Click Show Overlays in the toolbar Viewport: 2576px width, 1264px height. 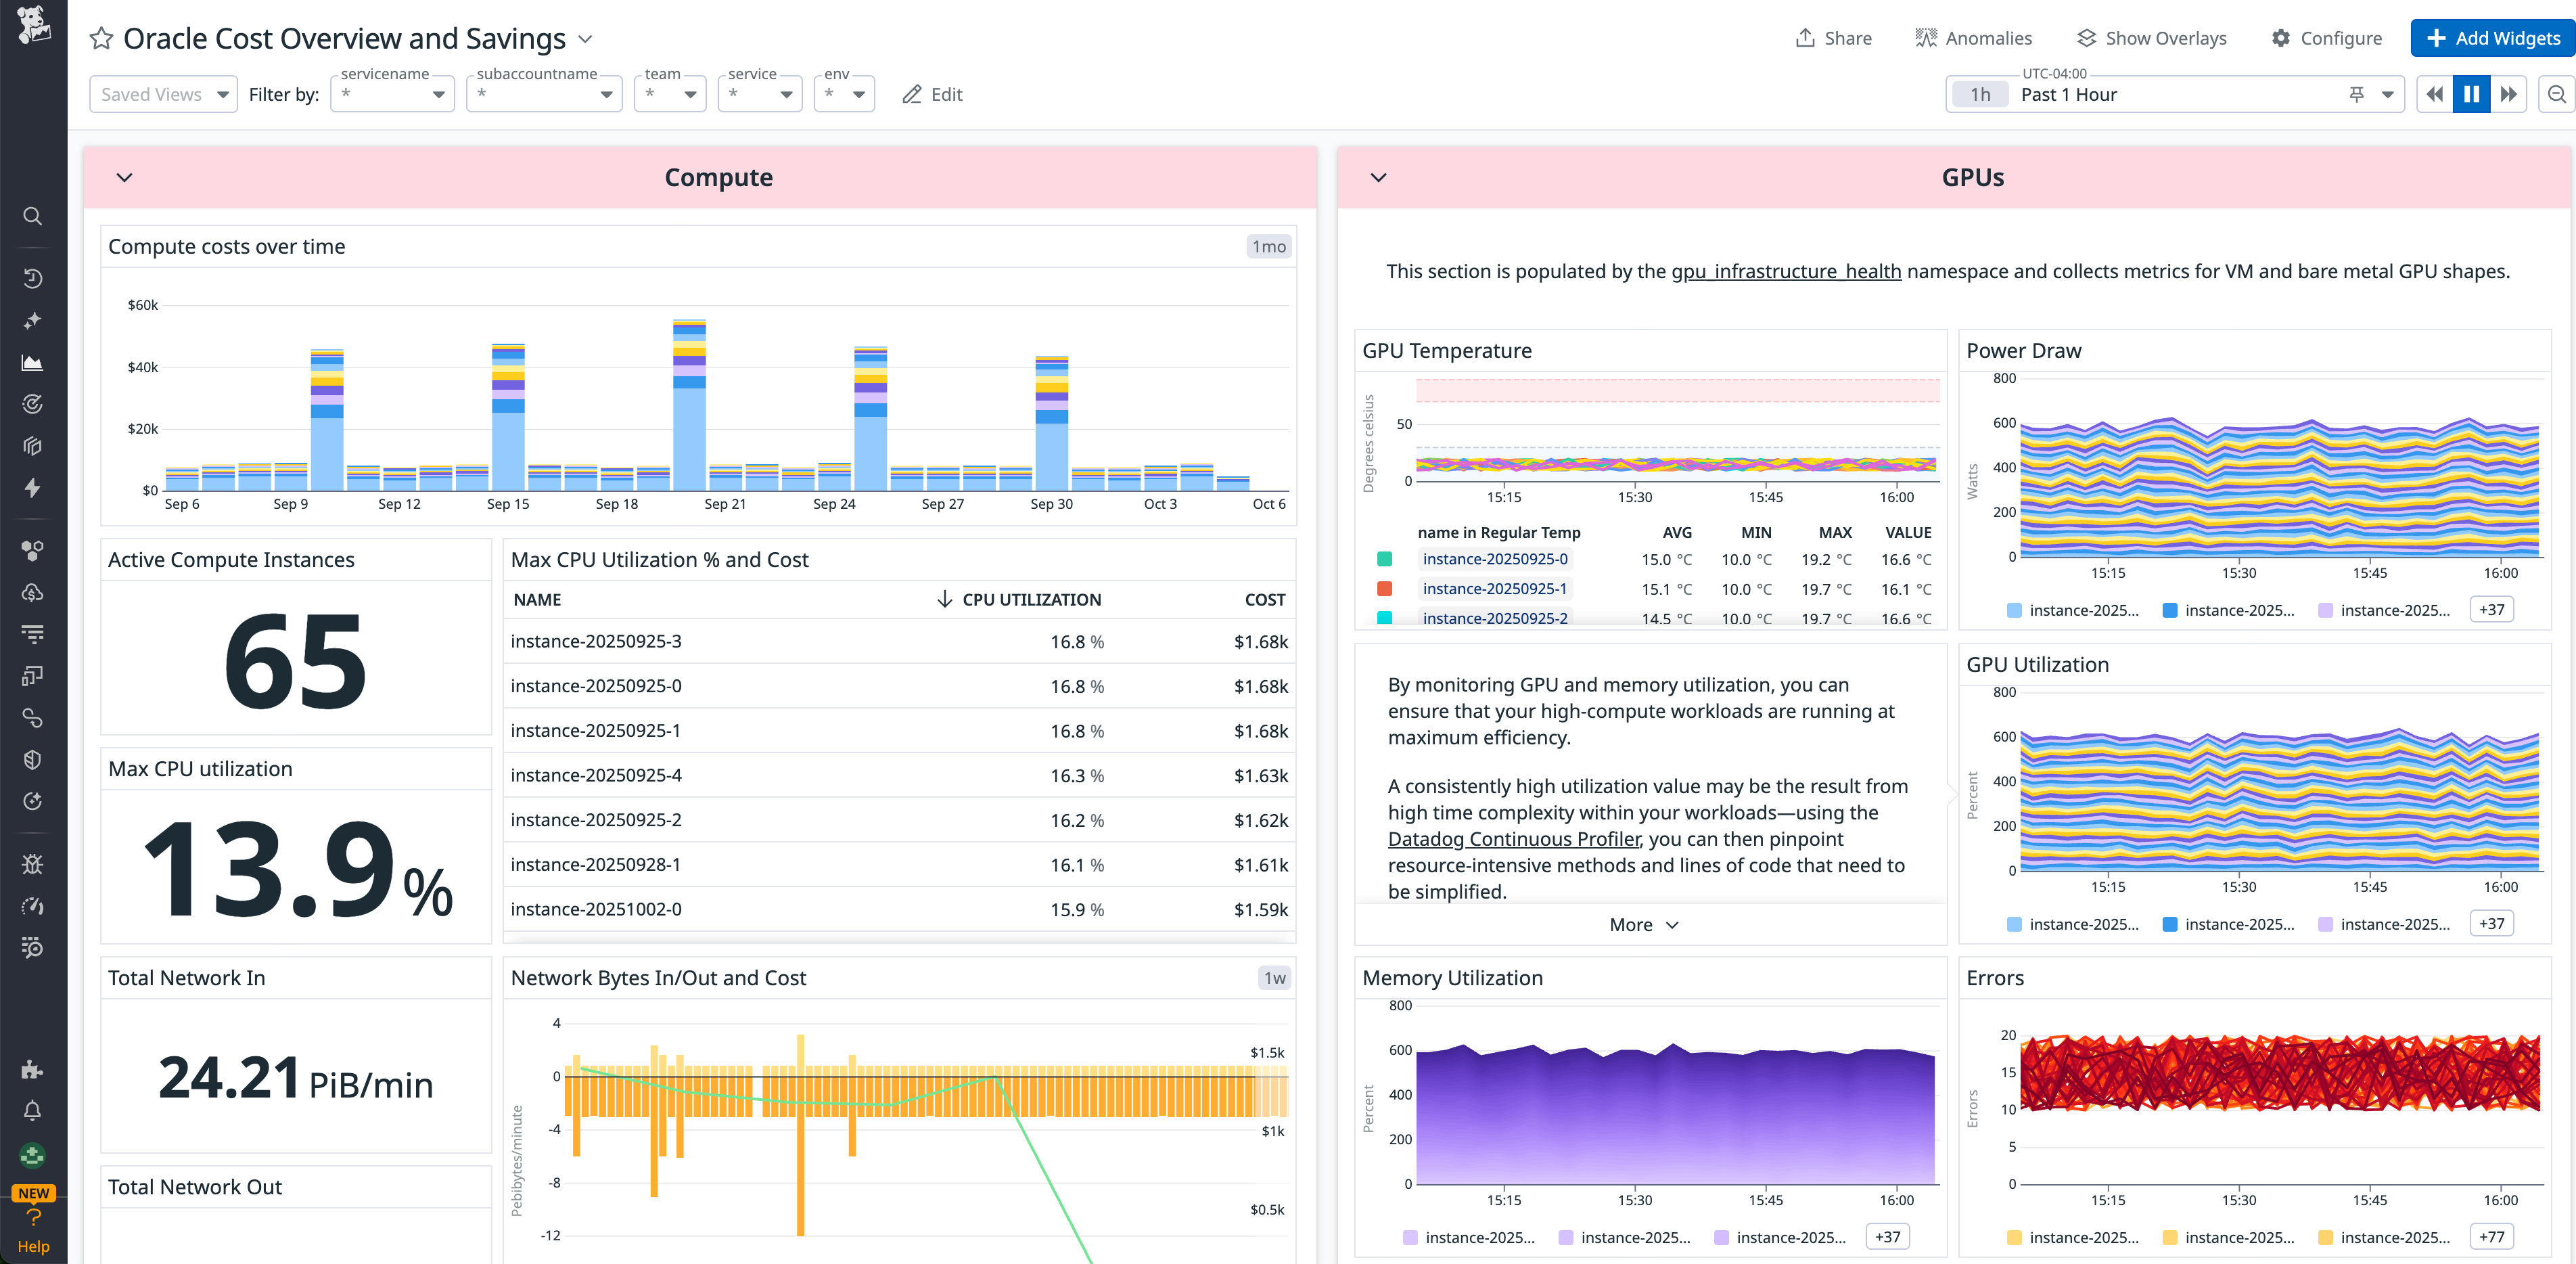2151,38
